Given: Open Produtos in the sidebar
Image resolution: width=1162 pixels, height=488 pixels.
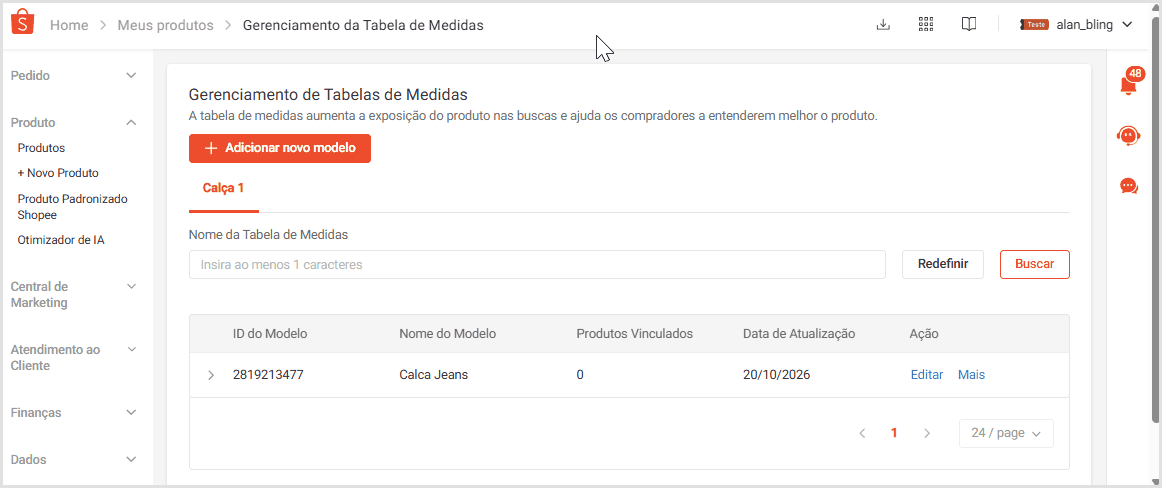Looking at the screenshot, I should point(42,148).
